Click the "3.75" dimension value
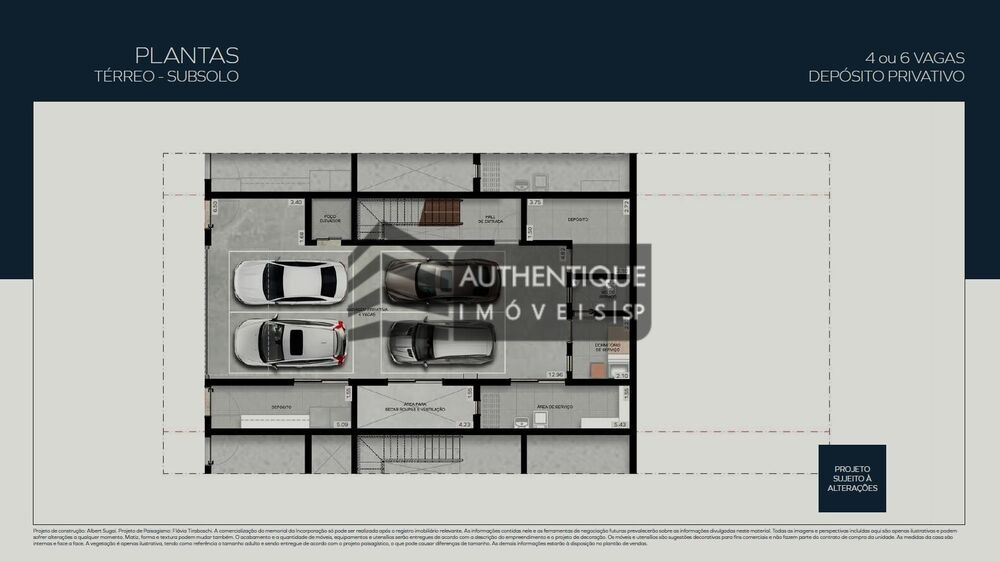 (535, 202)
